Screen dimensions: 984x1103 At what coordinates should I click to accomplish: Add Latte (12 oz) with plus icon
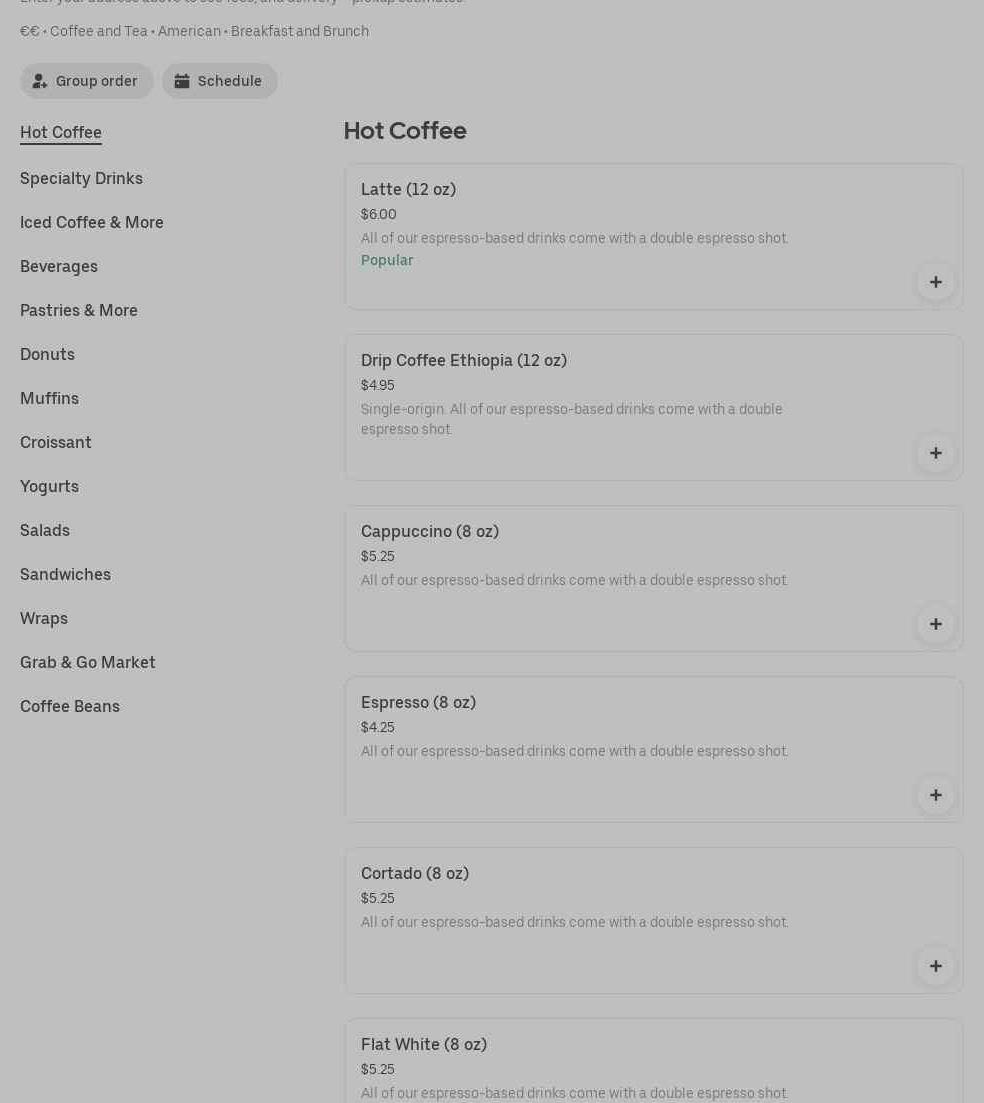(x=935, y=282)
